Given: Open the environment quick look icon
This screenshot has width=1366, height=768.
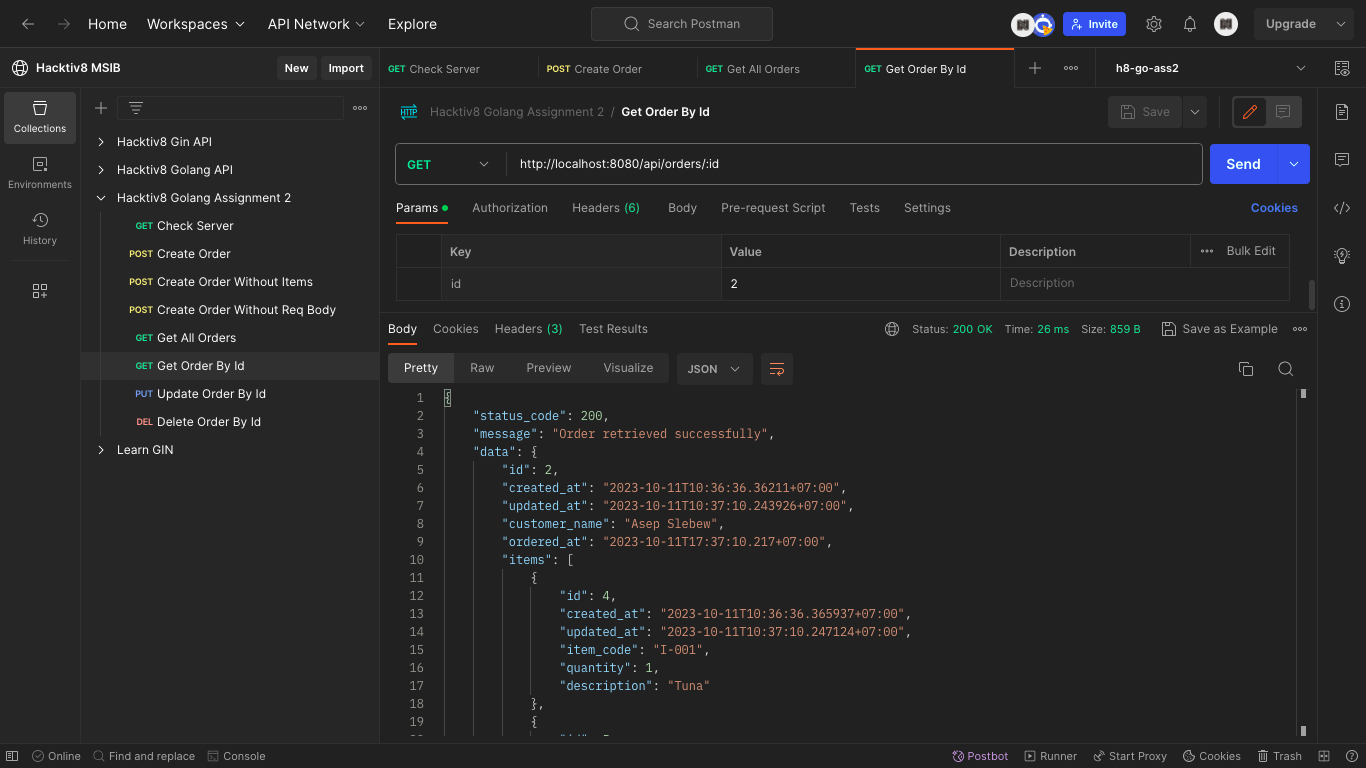Looking at the screenshot, I should pos(1342,68).
